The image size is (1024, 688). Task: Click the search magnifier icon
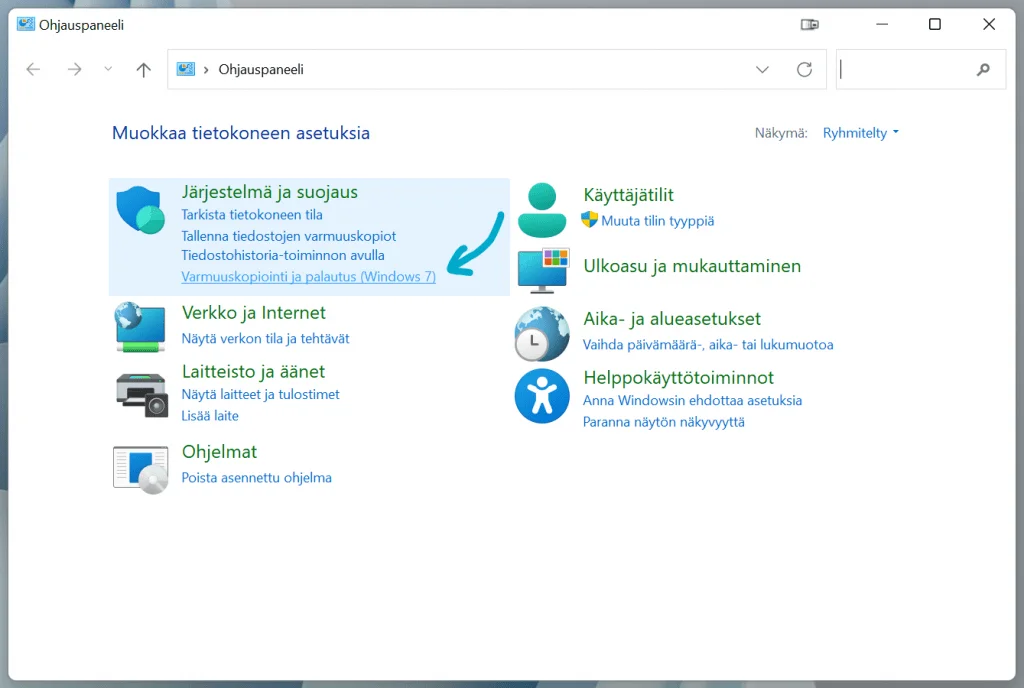983,69
